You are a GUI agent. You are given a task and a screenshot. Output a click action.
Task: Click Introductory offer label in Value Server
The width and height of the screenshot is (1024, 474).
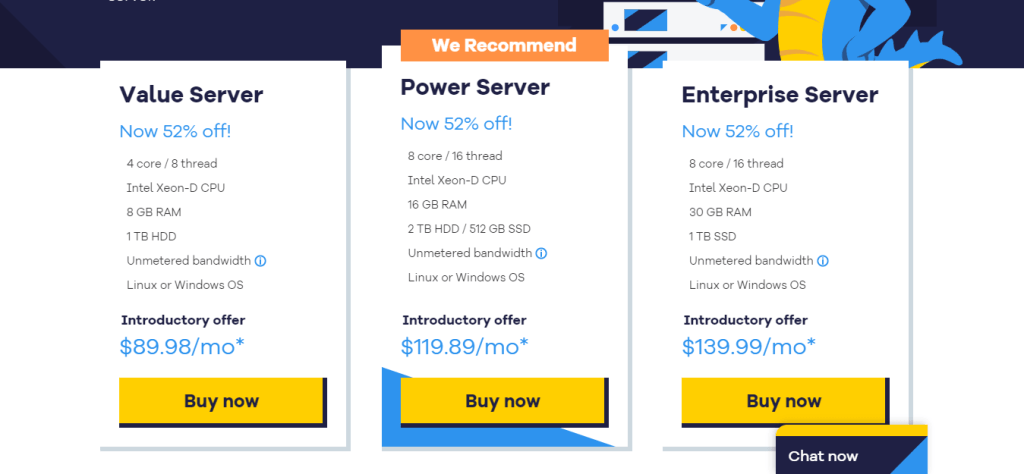[x=183, y=321]
